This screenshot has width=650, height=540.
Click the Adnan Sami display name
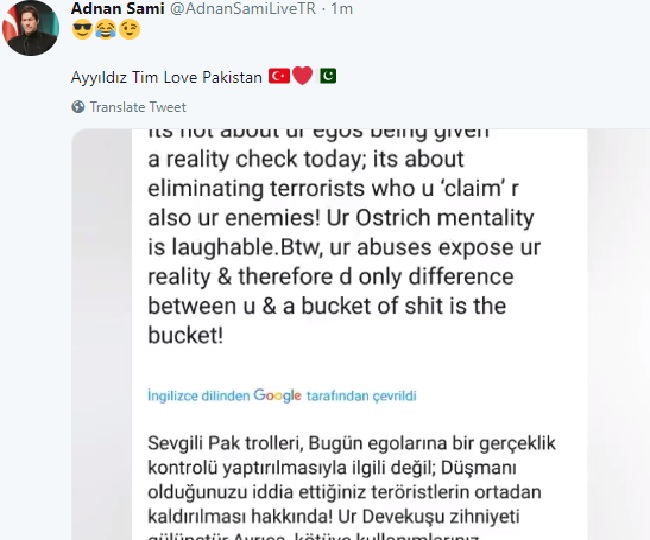117,8
